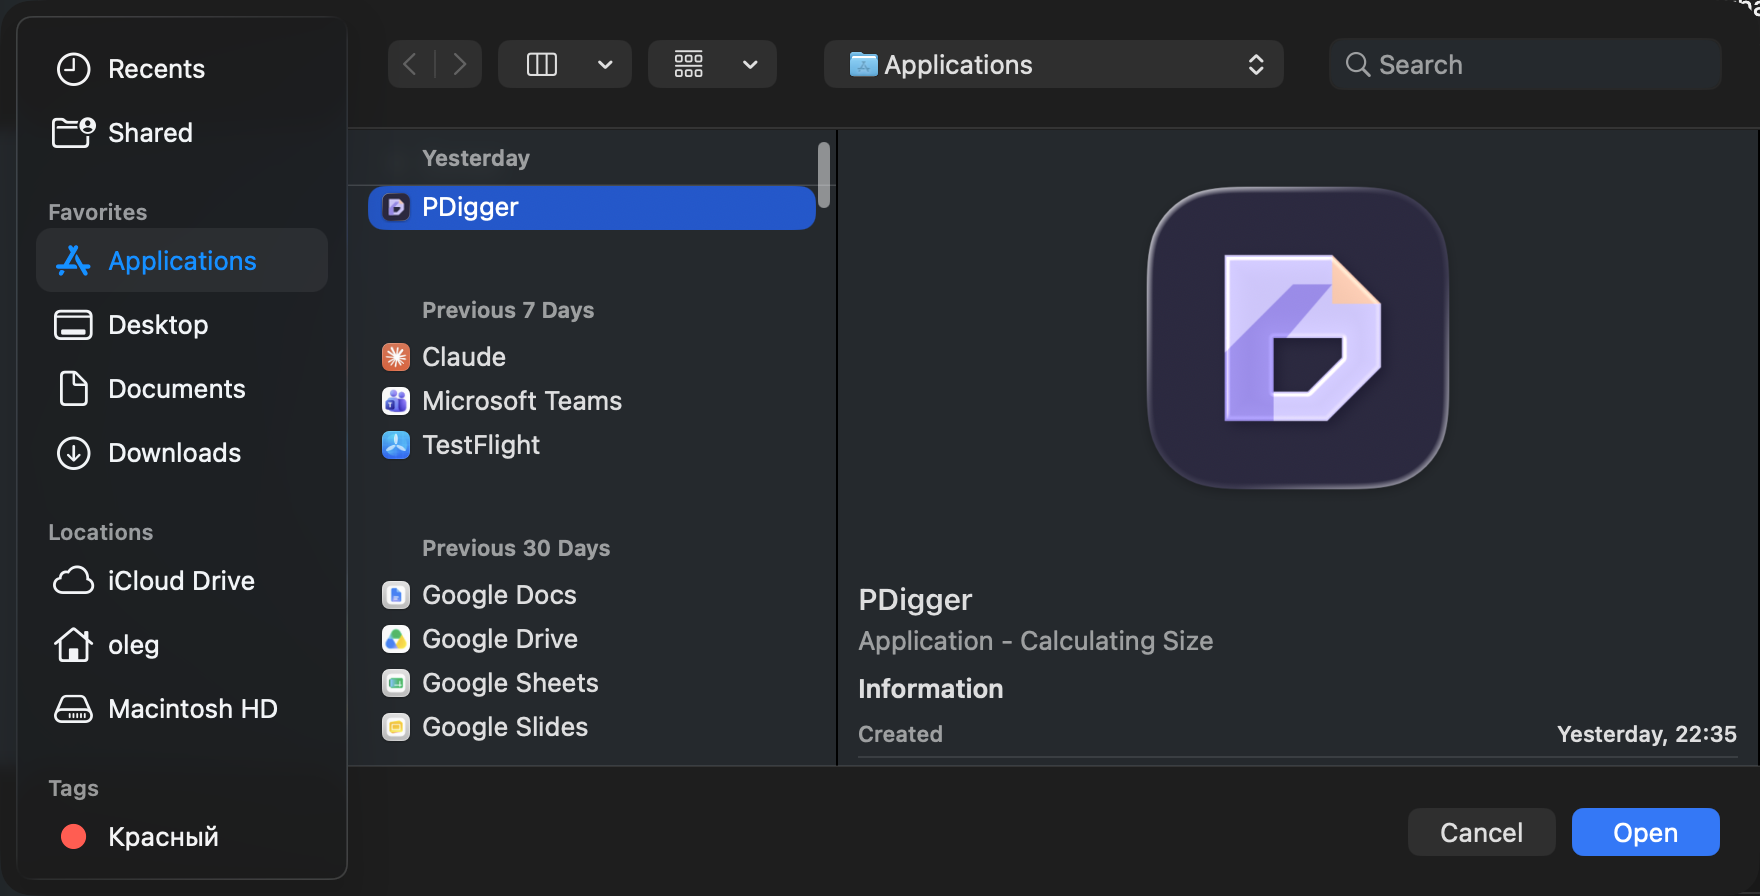Select Macintosh HD location
Image resolution: width=1760 pixels, height=896 pixels.
point(182,709)
